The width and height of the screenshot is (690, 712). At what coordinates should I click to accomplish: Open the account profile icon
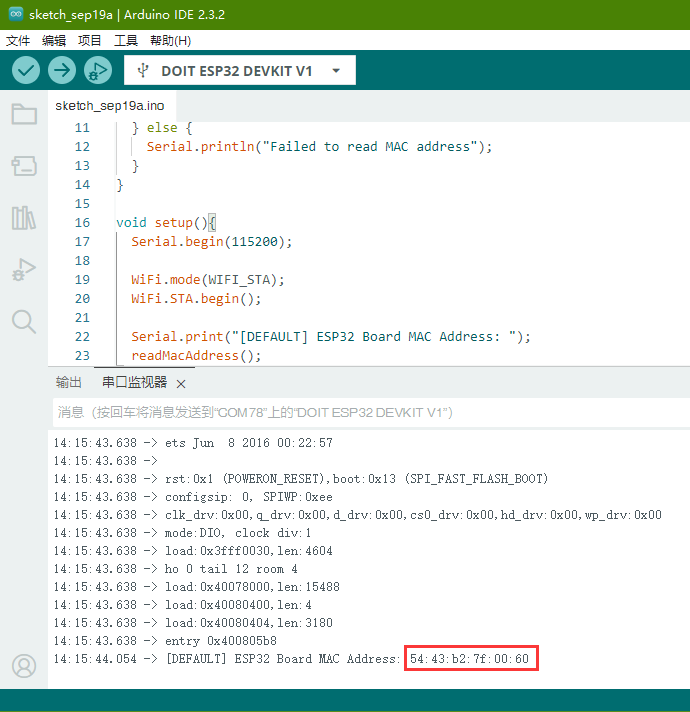coord(24,666)
